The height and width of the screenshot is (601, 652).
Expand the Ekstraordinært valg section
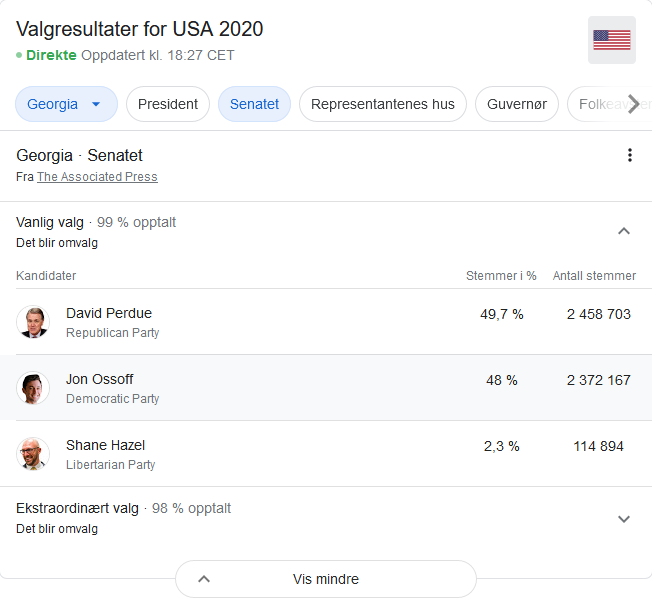pyautogui.click(x=624, y=518)
